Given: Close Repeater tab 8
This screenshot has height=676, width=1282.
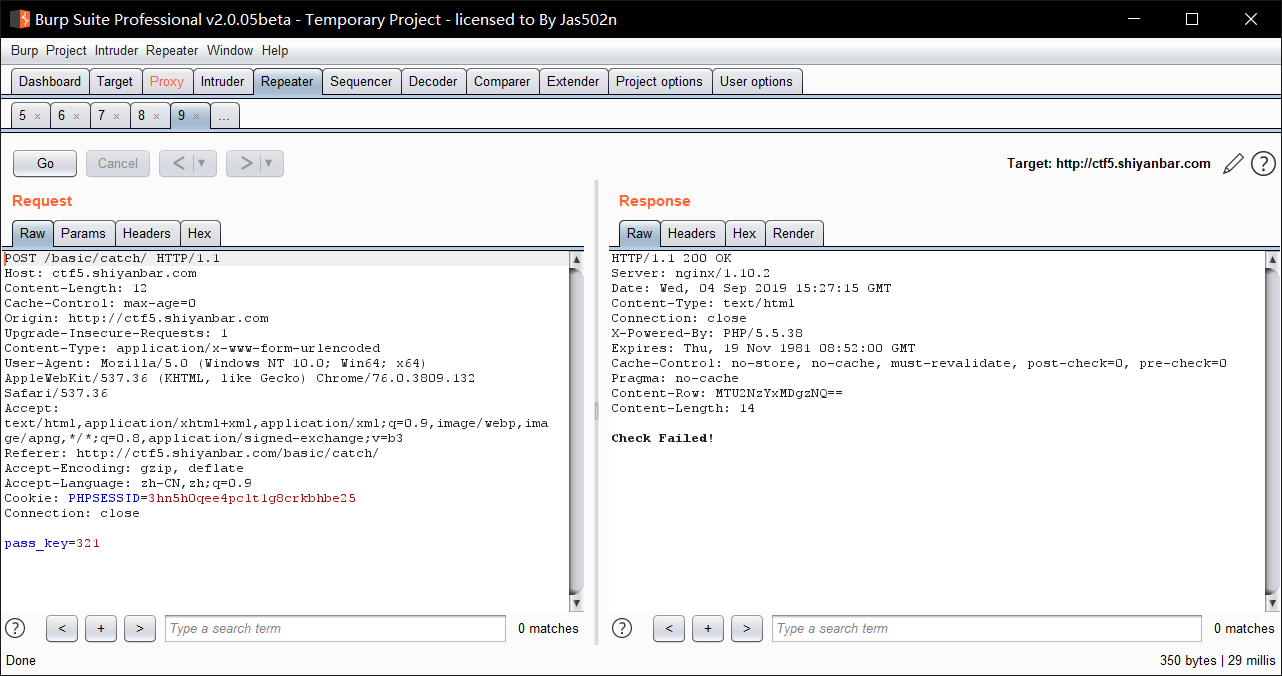Looking at the screenshot, I should click(156, 117).
